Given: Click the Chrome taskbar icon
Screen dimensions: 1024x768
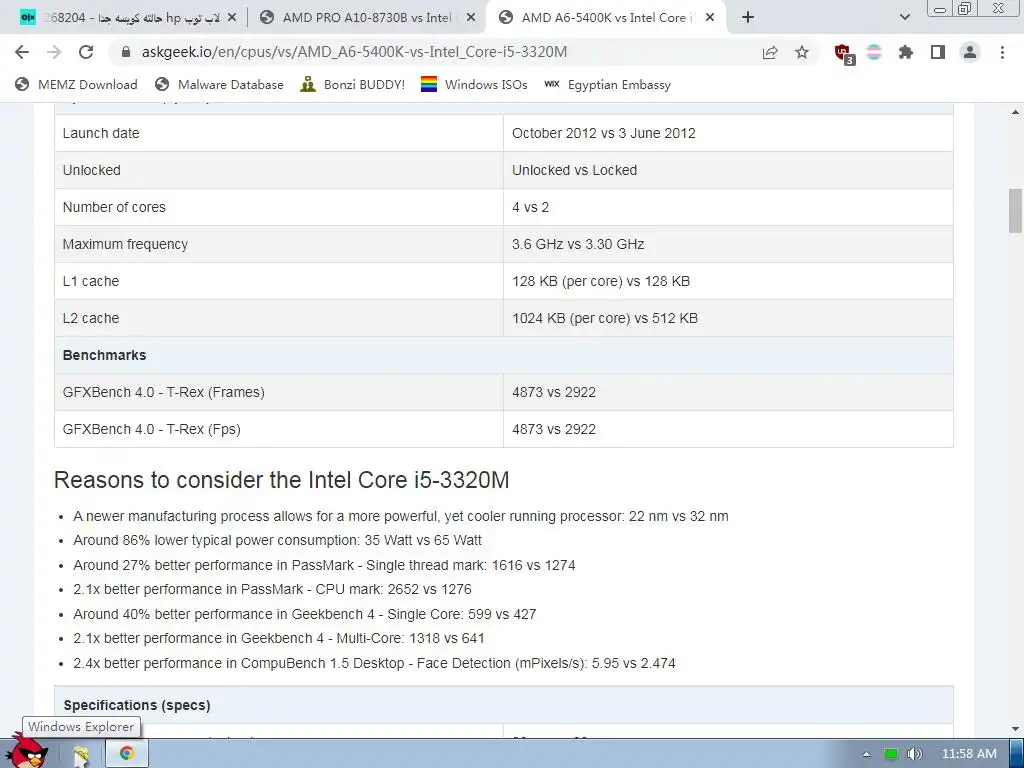Looking at the screenshot, I should [x=127, y=754].
